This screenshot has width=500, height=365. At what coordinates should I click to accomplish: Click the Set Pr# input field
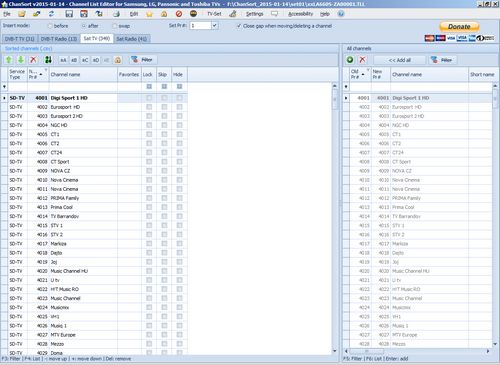click(x=201, y=26)
